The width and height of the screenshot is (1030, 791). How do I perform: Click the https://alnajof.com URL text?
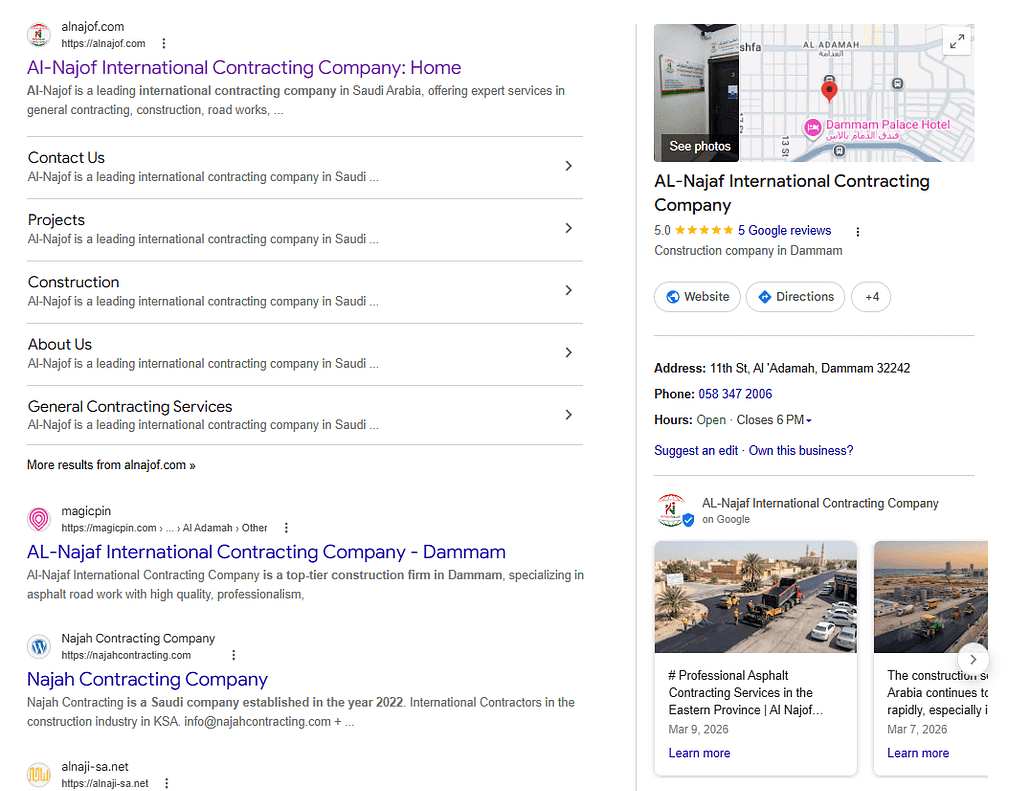[x=103, y=43]
